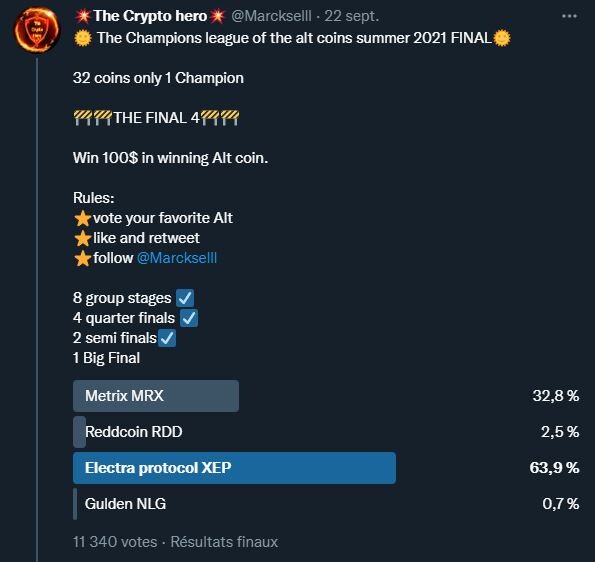595x562 pixels.
Task: Click the sun emoji before tweet title
Action: coord(83,38)
